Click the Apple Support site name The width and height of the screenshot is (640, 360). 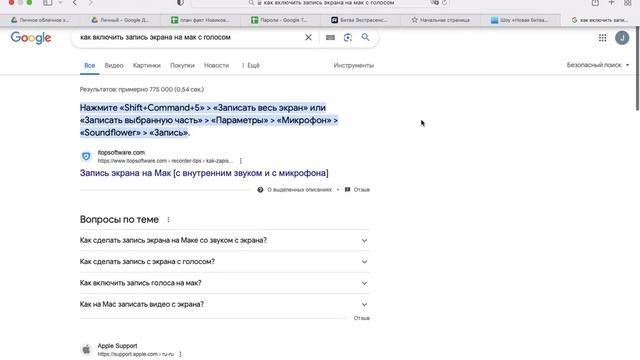117,346
